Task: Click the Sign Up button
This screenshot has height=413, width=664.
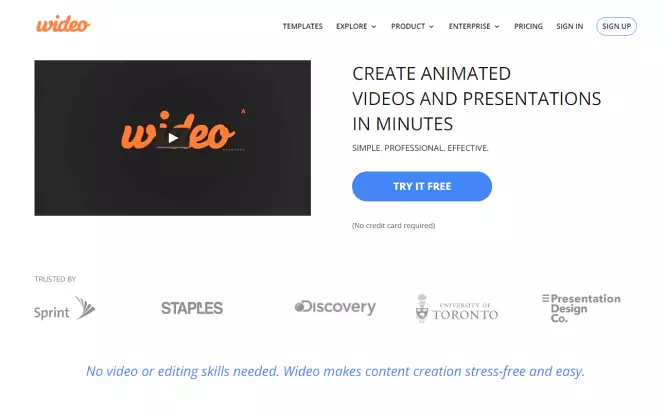Action: pos(617,26)
